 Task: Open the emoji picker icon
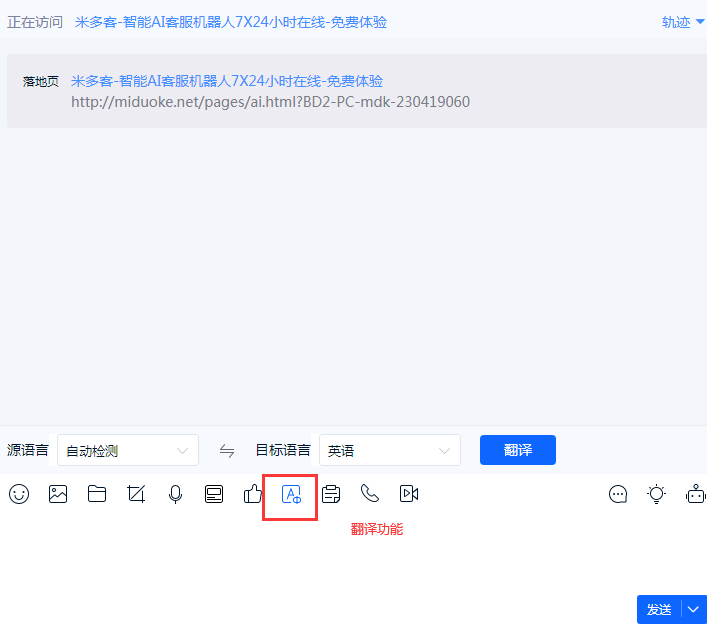click(x=19, y=494)
